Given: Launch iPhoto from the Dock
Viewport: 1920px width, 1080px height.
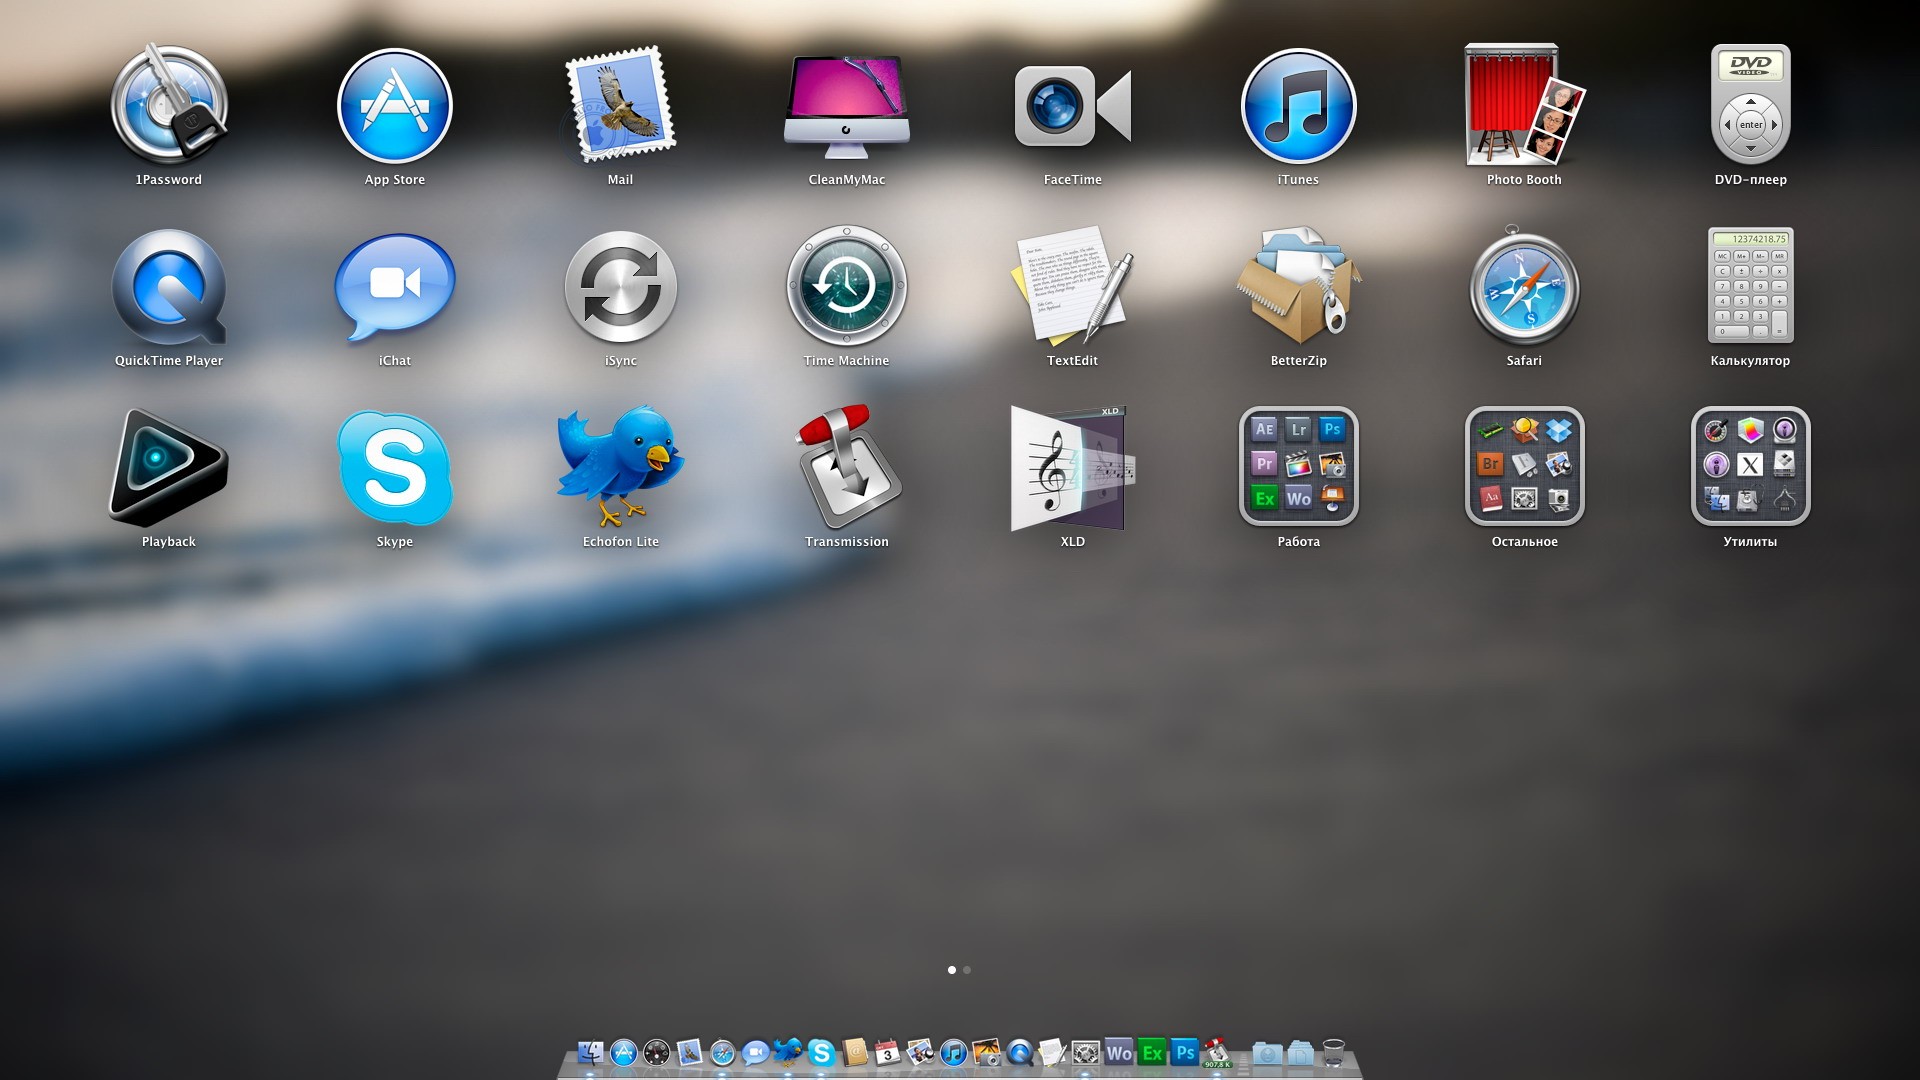Looking at the screenshot, I should coord(920,1052).
